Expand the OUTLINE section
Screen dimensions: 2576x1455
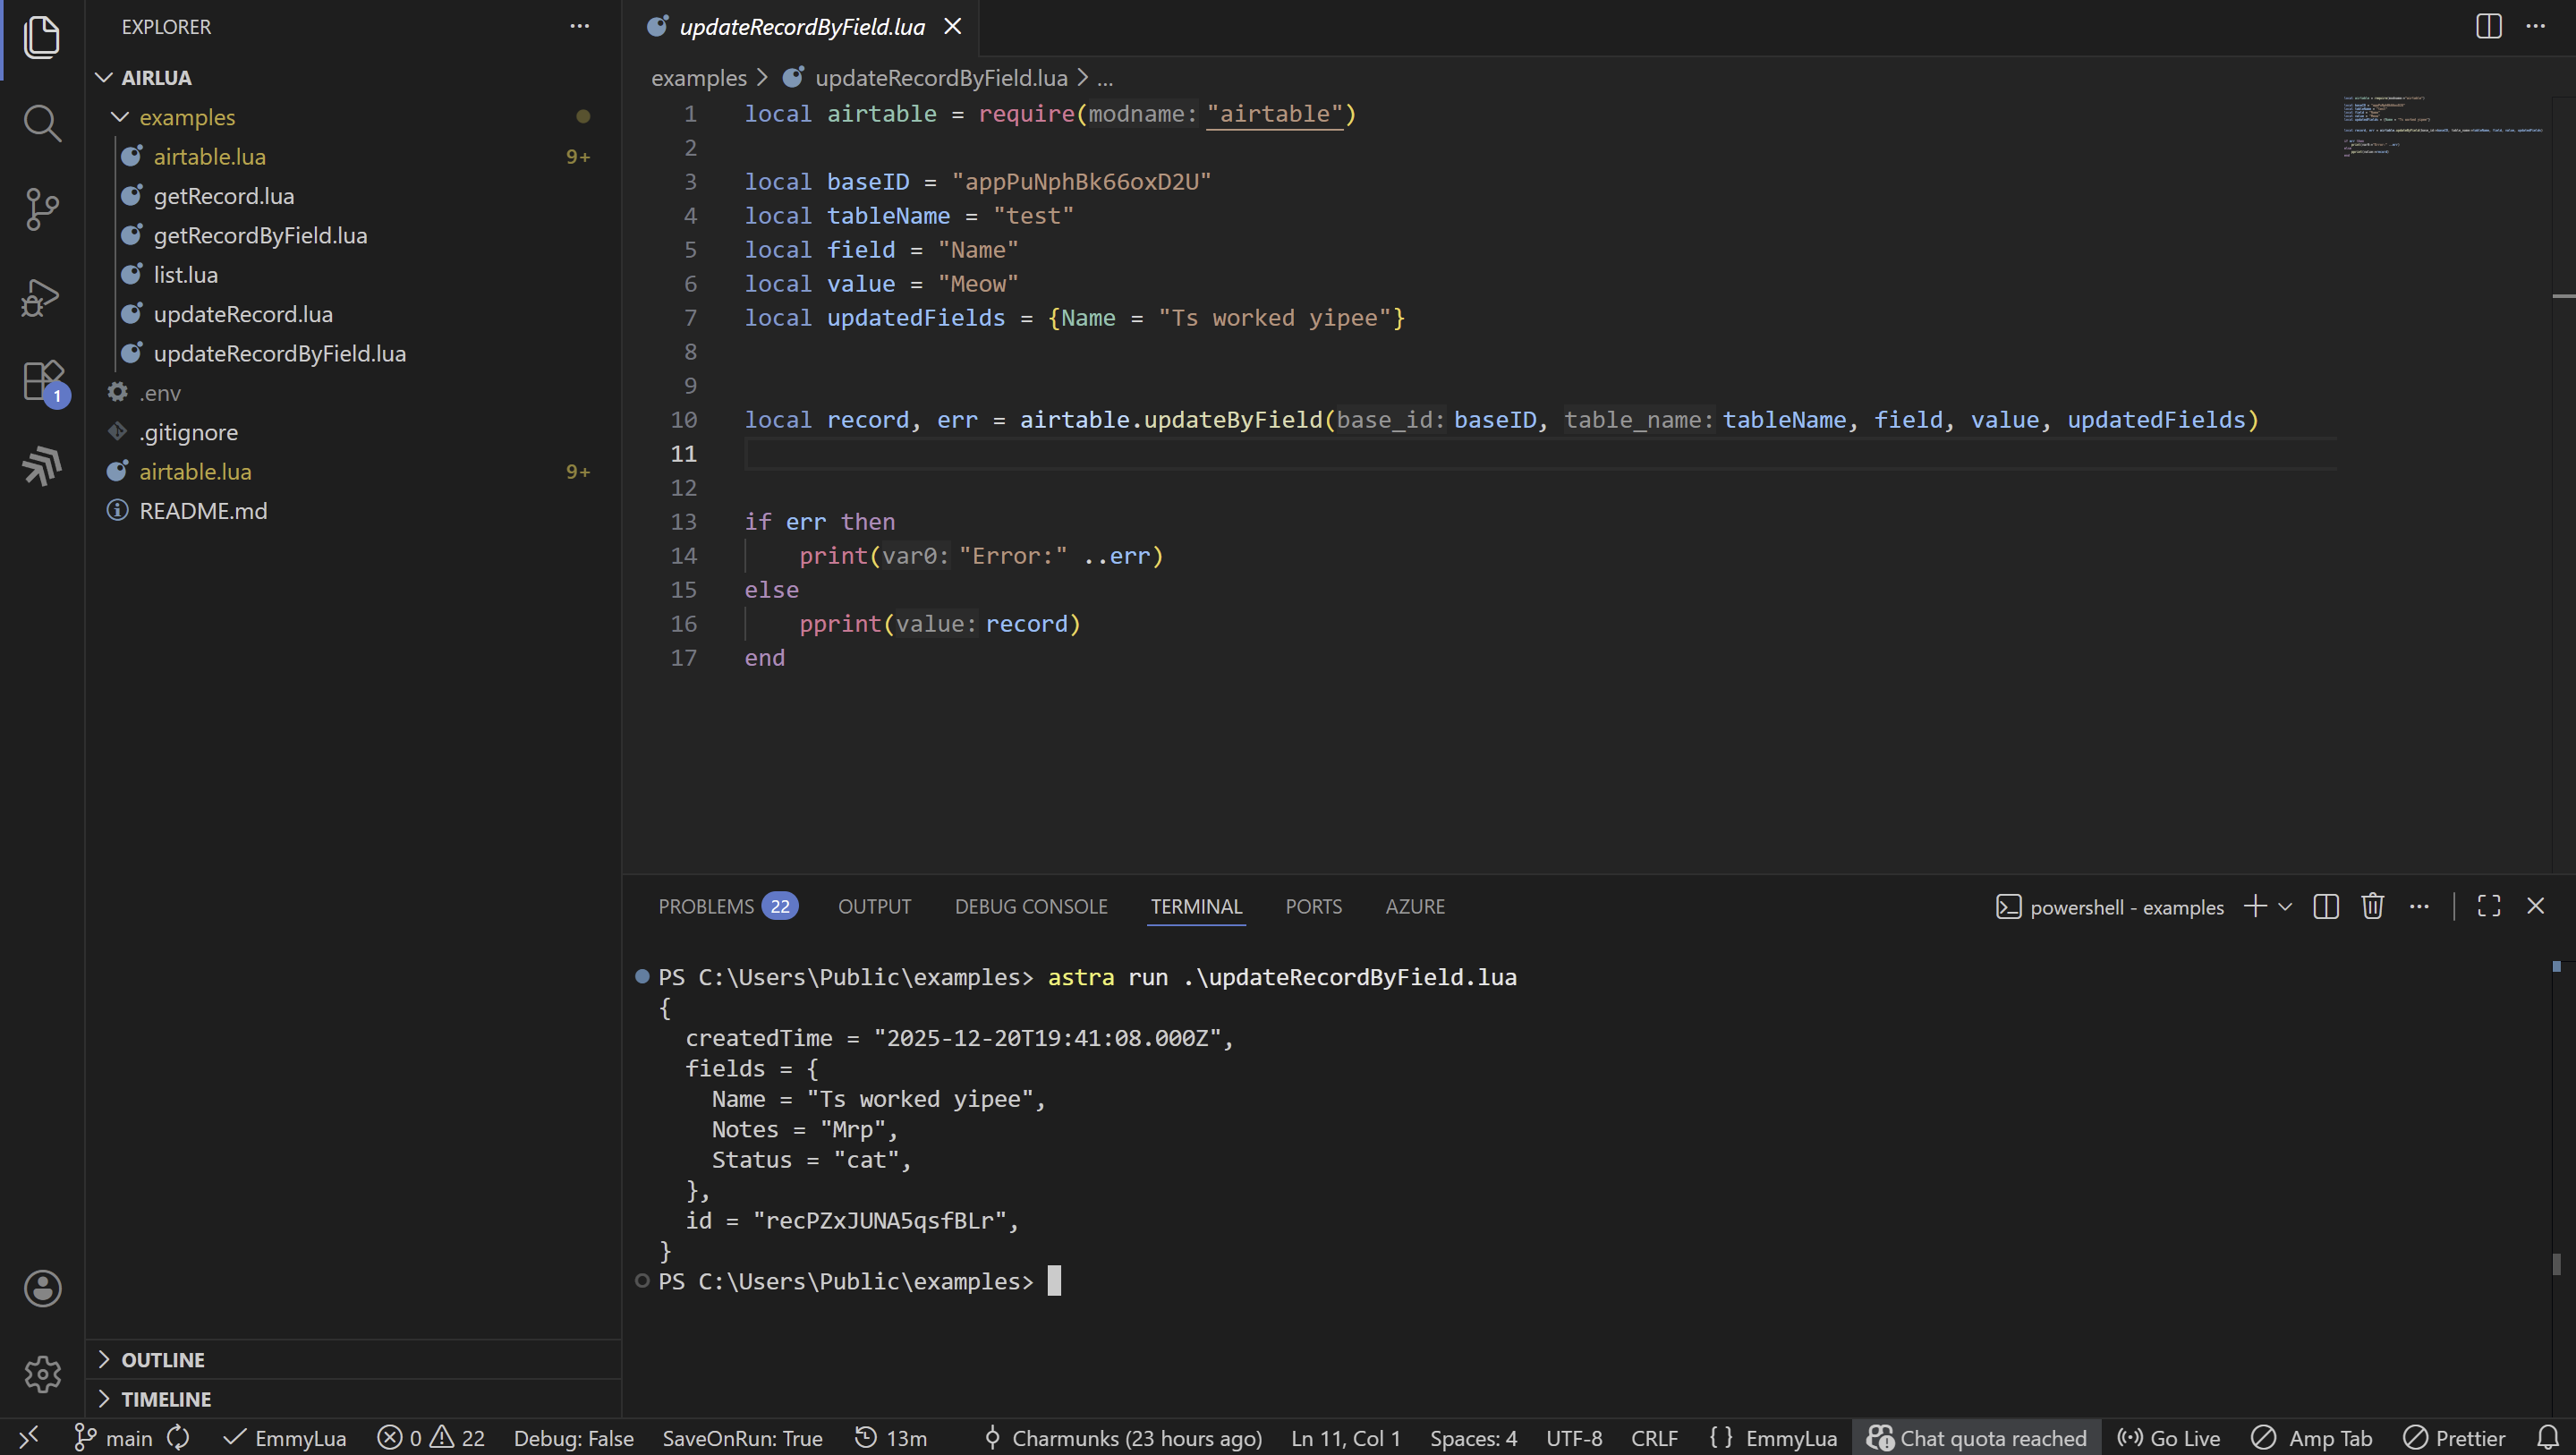(x=162, y=1360)
